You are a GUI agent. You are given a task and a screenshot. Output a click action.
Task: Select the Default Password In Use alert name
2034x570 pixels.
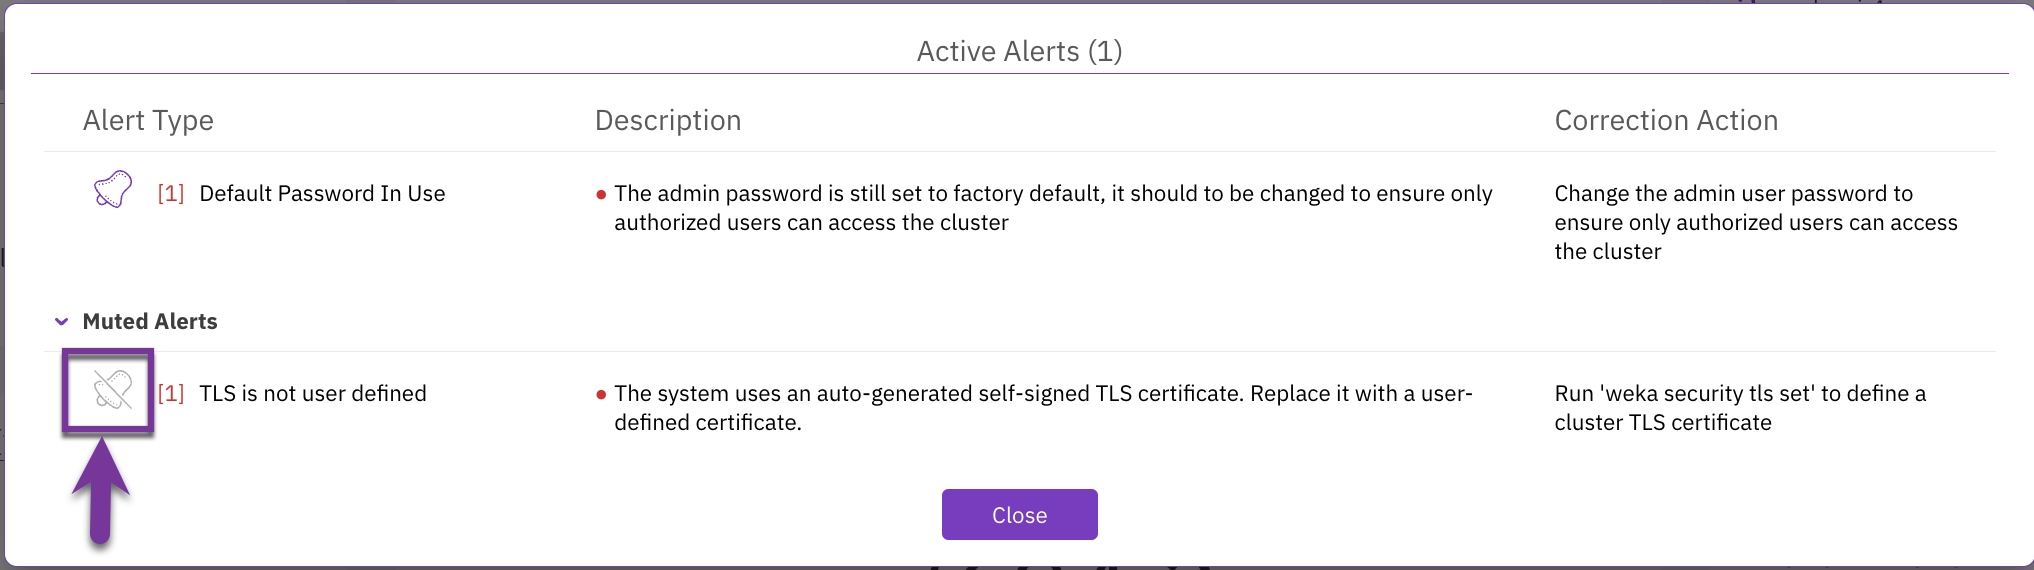click(x=322, y=194)
